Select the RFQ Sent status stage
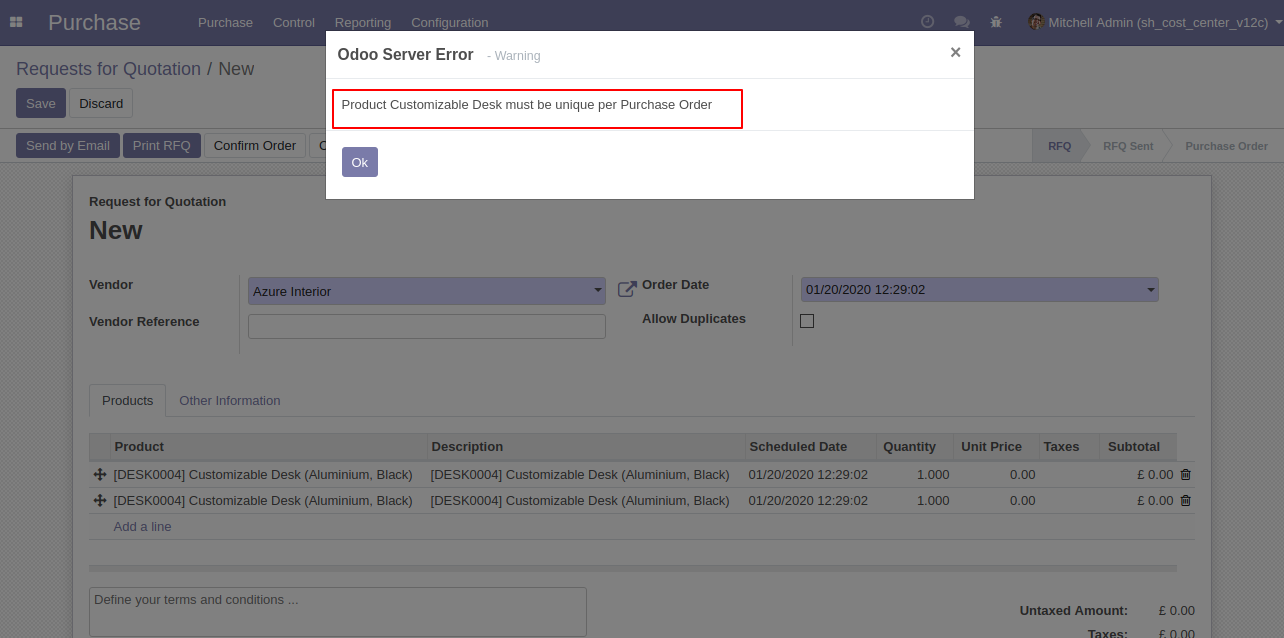Screen dimensions: 1284x638 pos(1128,146)
